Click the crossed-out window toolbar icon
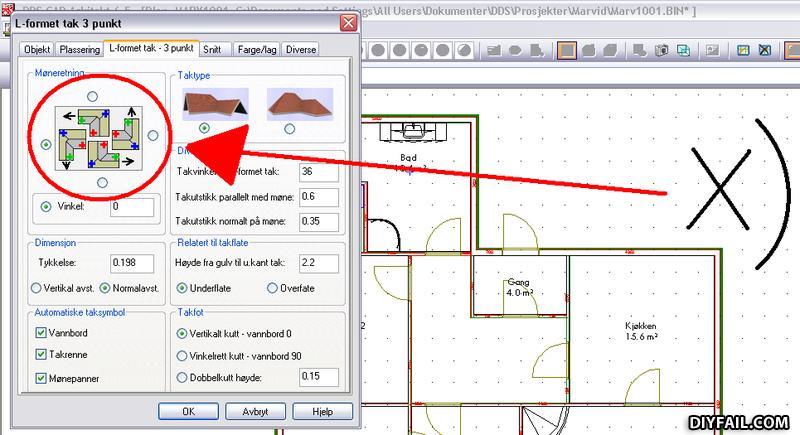Screen dimensions: 800x435 click(764, 50)
